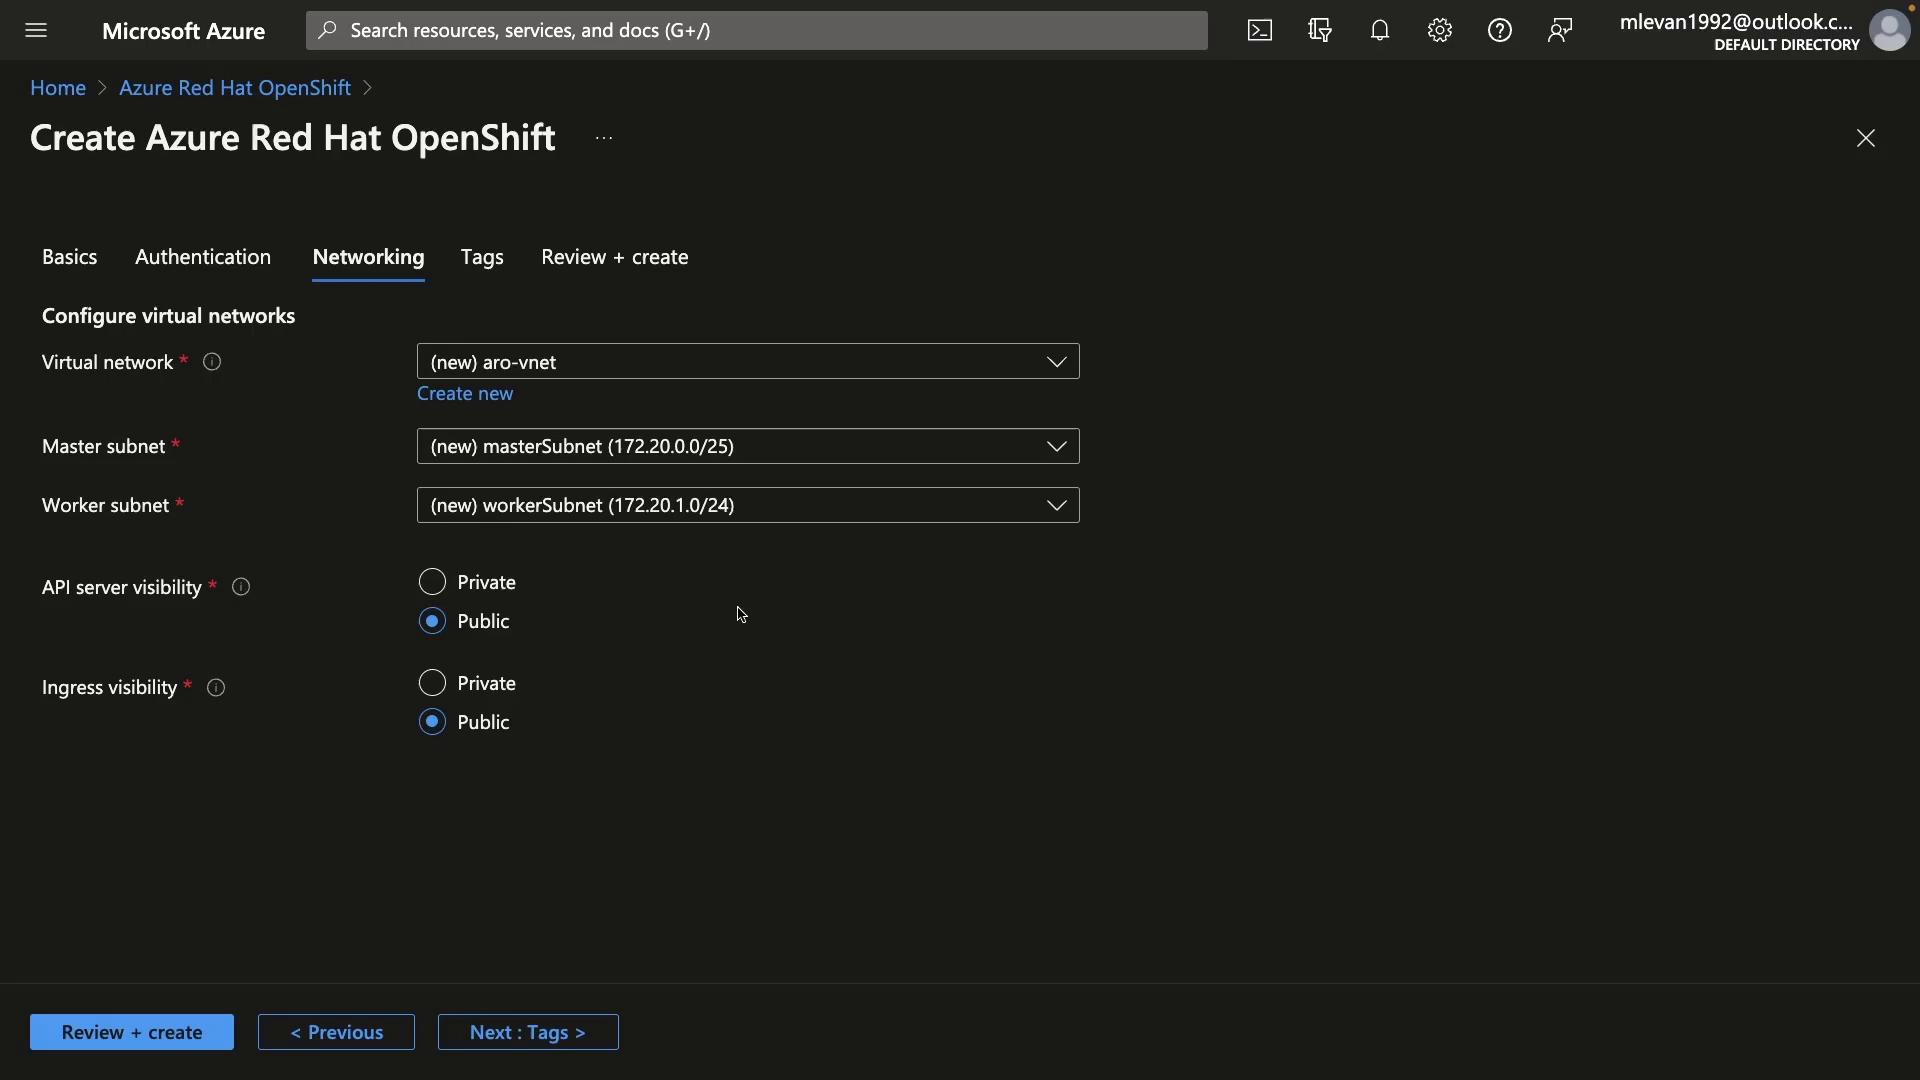1920x1080 pixels.
Task: Show API server visibility info icon
Action: (x=241, y=587)
